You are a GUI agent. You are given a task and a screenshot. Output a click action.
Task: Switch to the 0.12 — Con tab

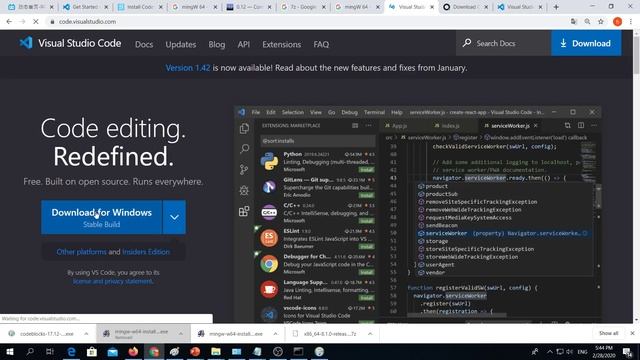249,7
